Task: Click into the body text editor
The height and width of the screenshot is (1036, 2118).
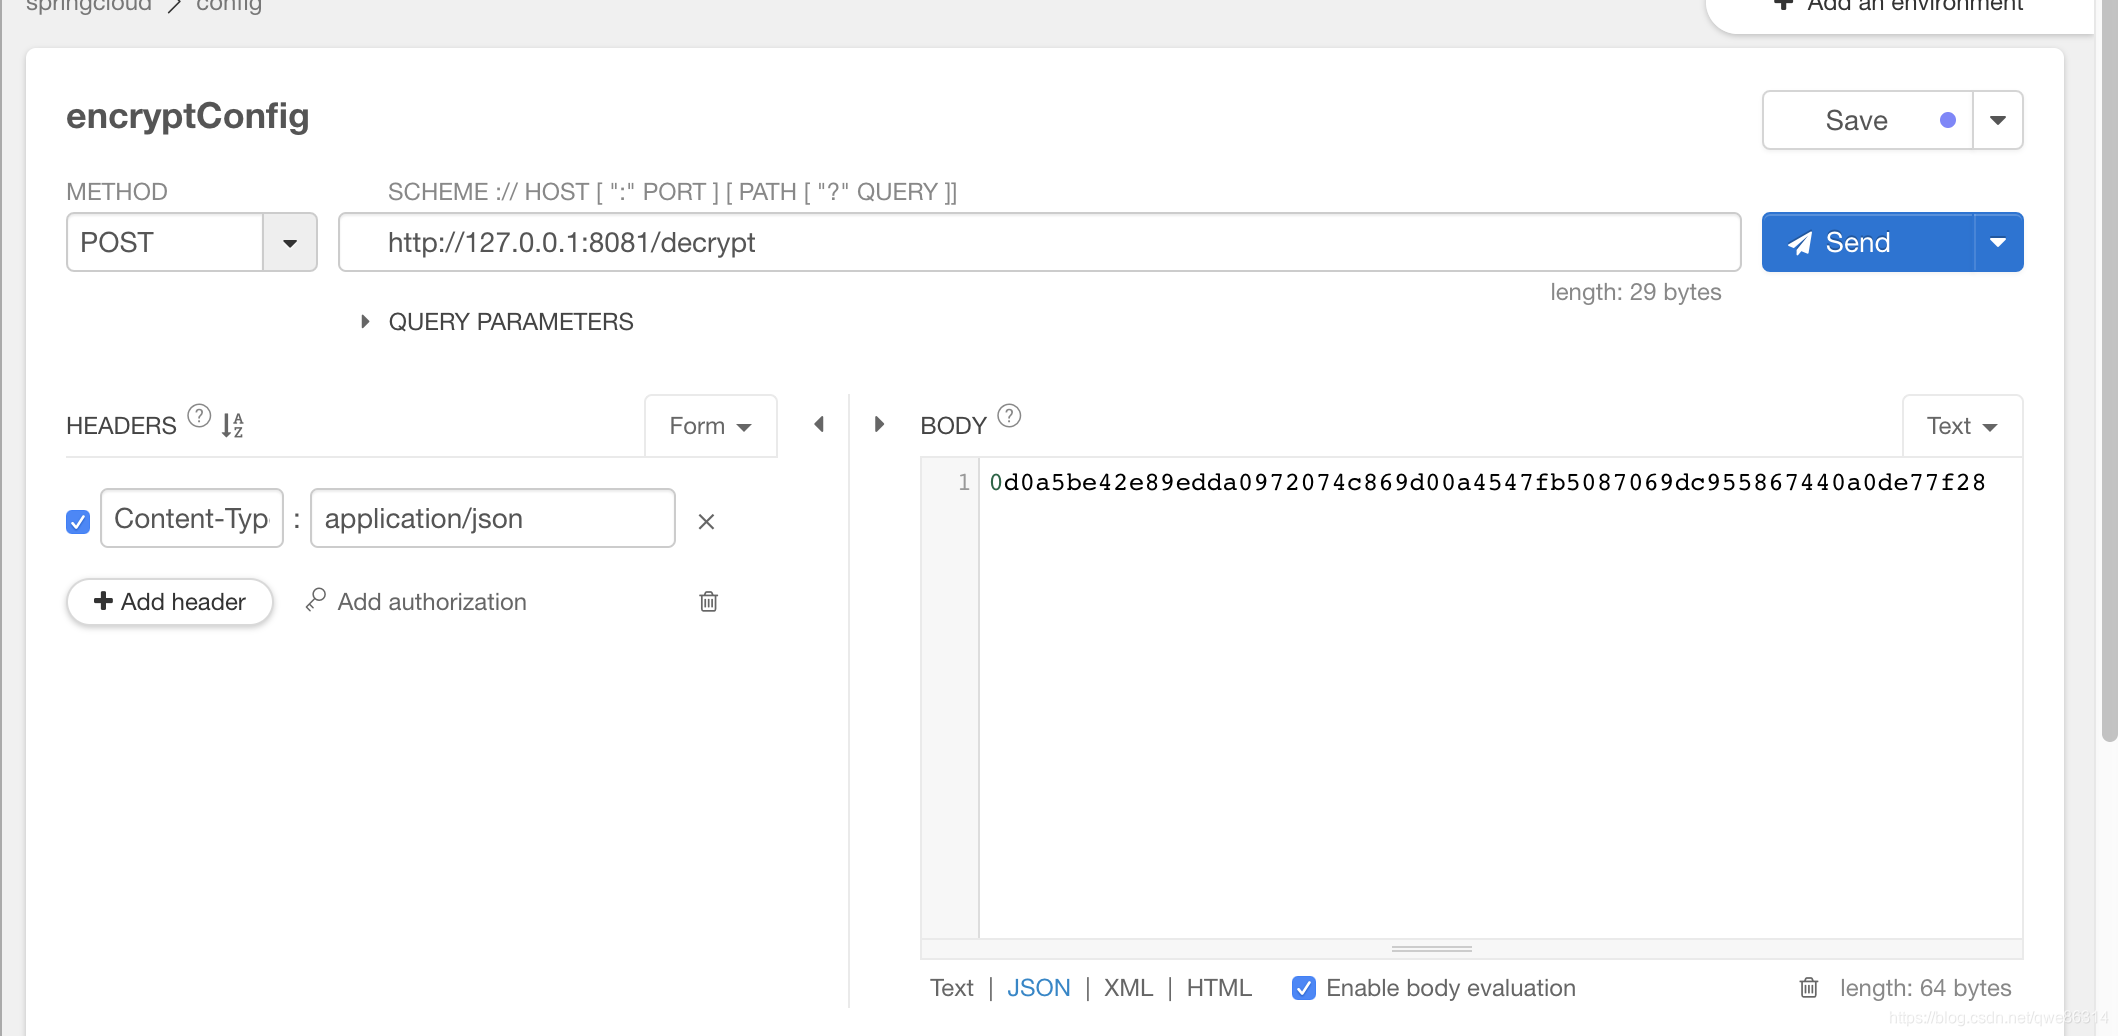Action: [x=1500, y=700]
